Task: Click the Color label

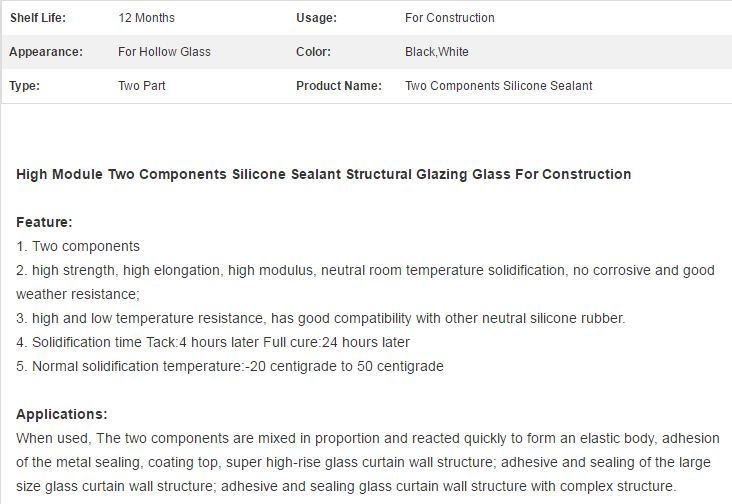Action: coord(313,52)
